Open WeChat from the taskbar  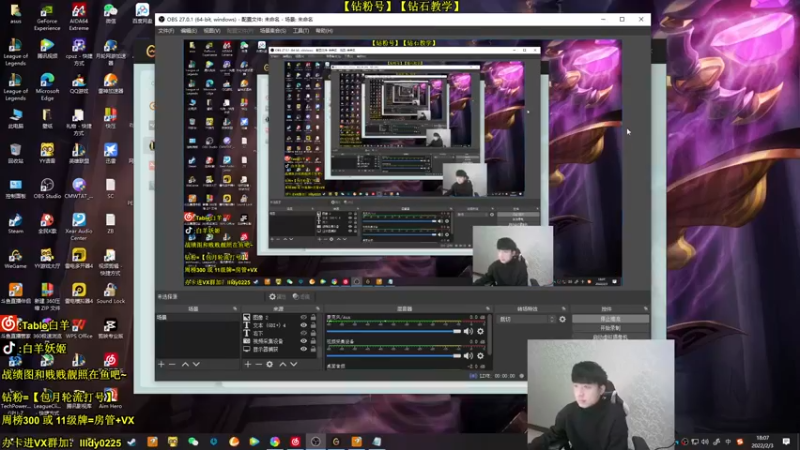coord(193,442)
